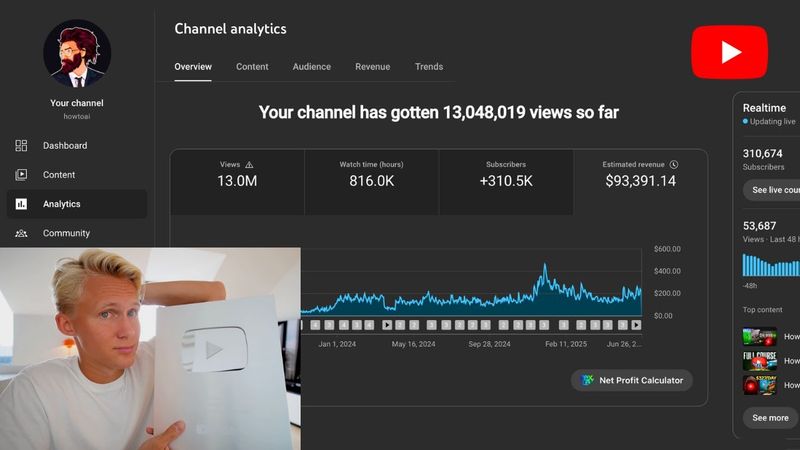Switch to the Content analytics tab
Viewport: 800px width, 450px height.
click(x=252, y=67)
